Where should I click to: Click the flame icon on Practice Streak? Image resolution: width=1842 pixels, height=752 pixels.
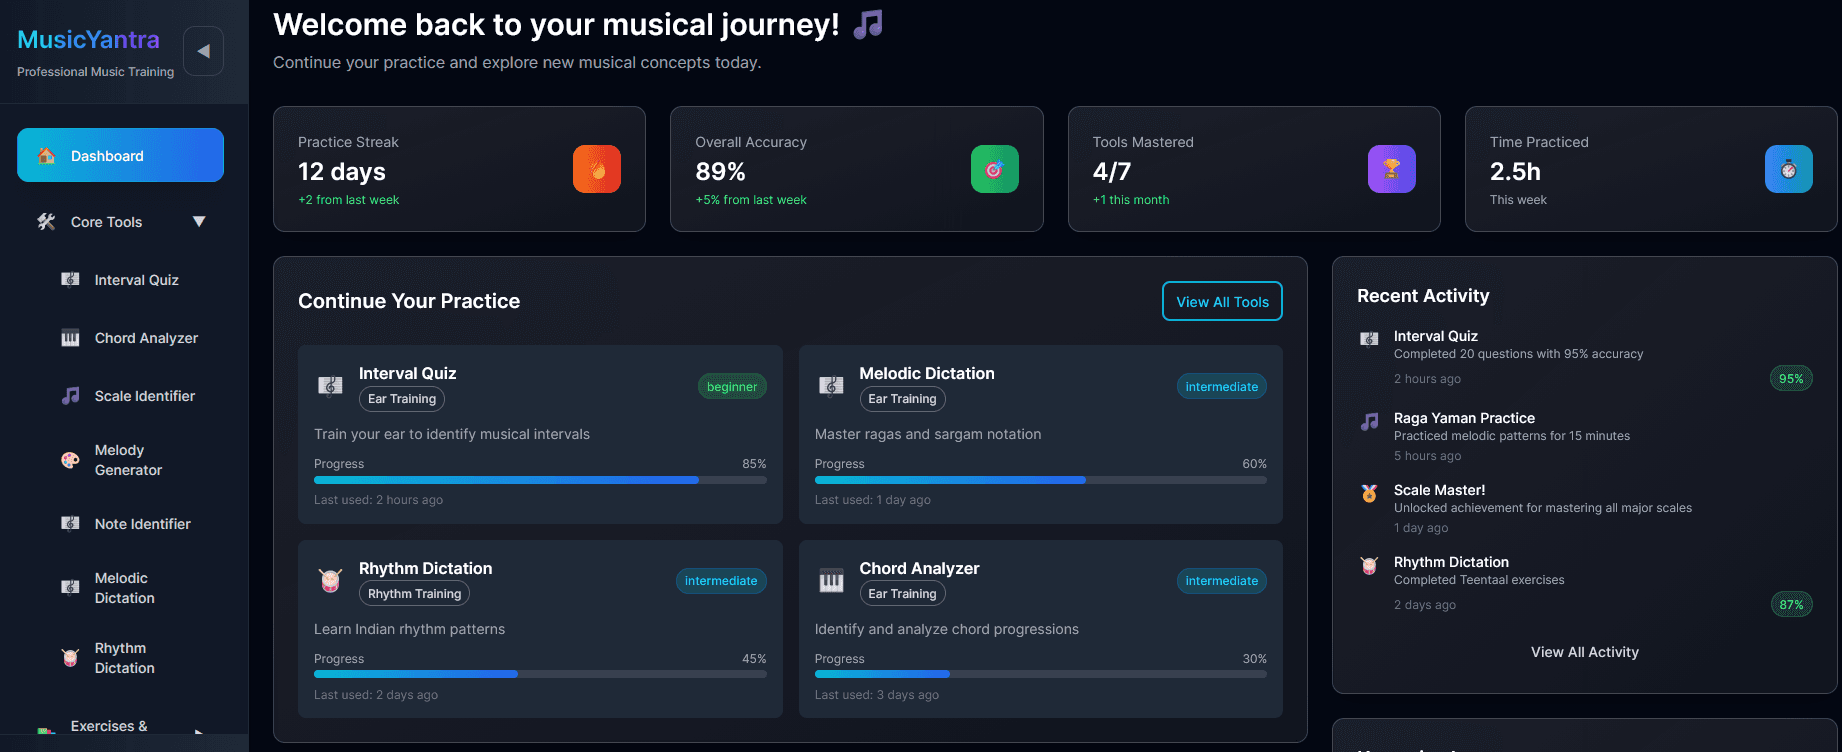pyautogui.click(x=596, y=169)
